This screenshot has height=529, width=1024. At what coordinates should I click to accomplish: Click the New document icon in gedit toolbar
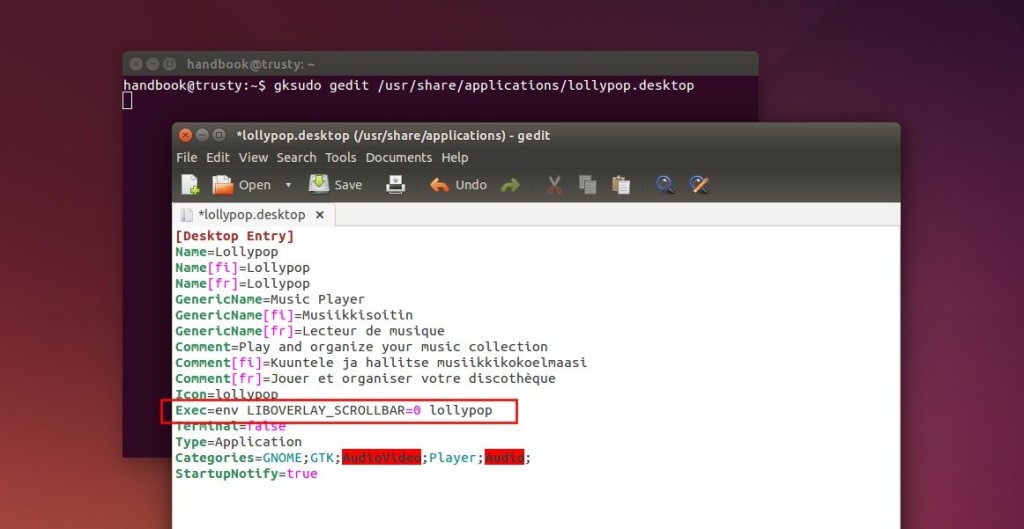click(x=190, y=185)
